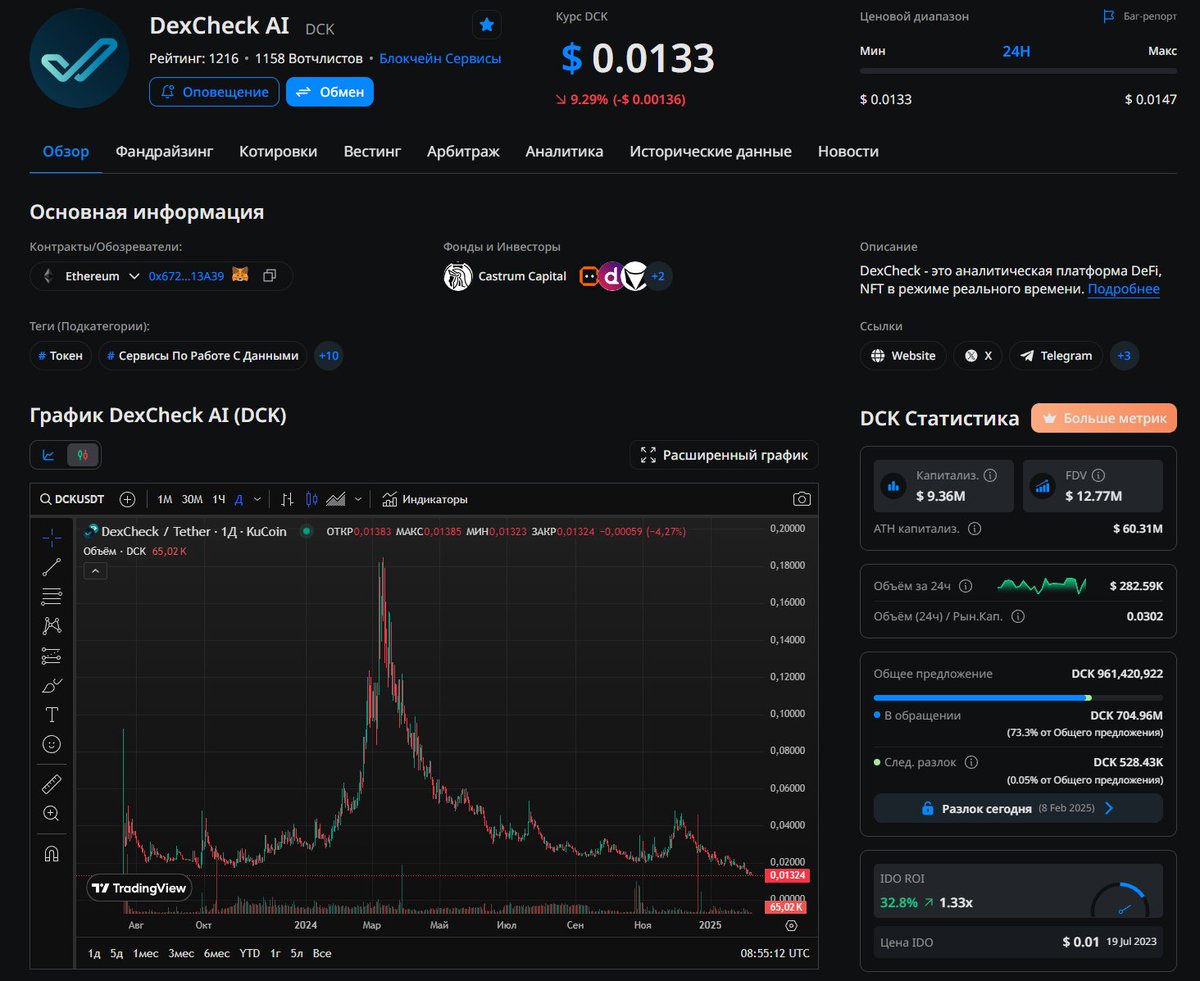Set chart interval to 1М

[x=165, y=499]
